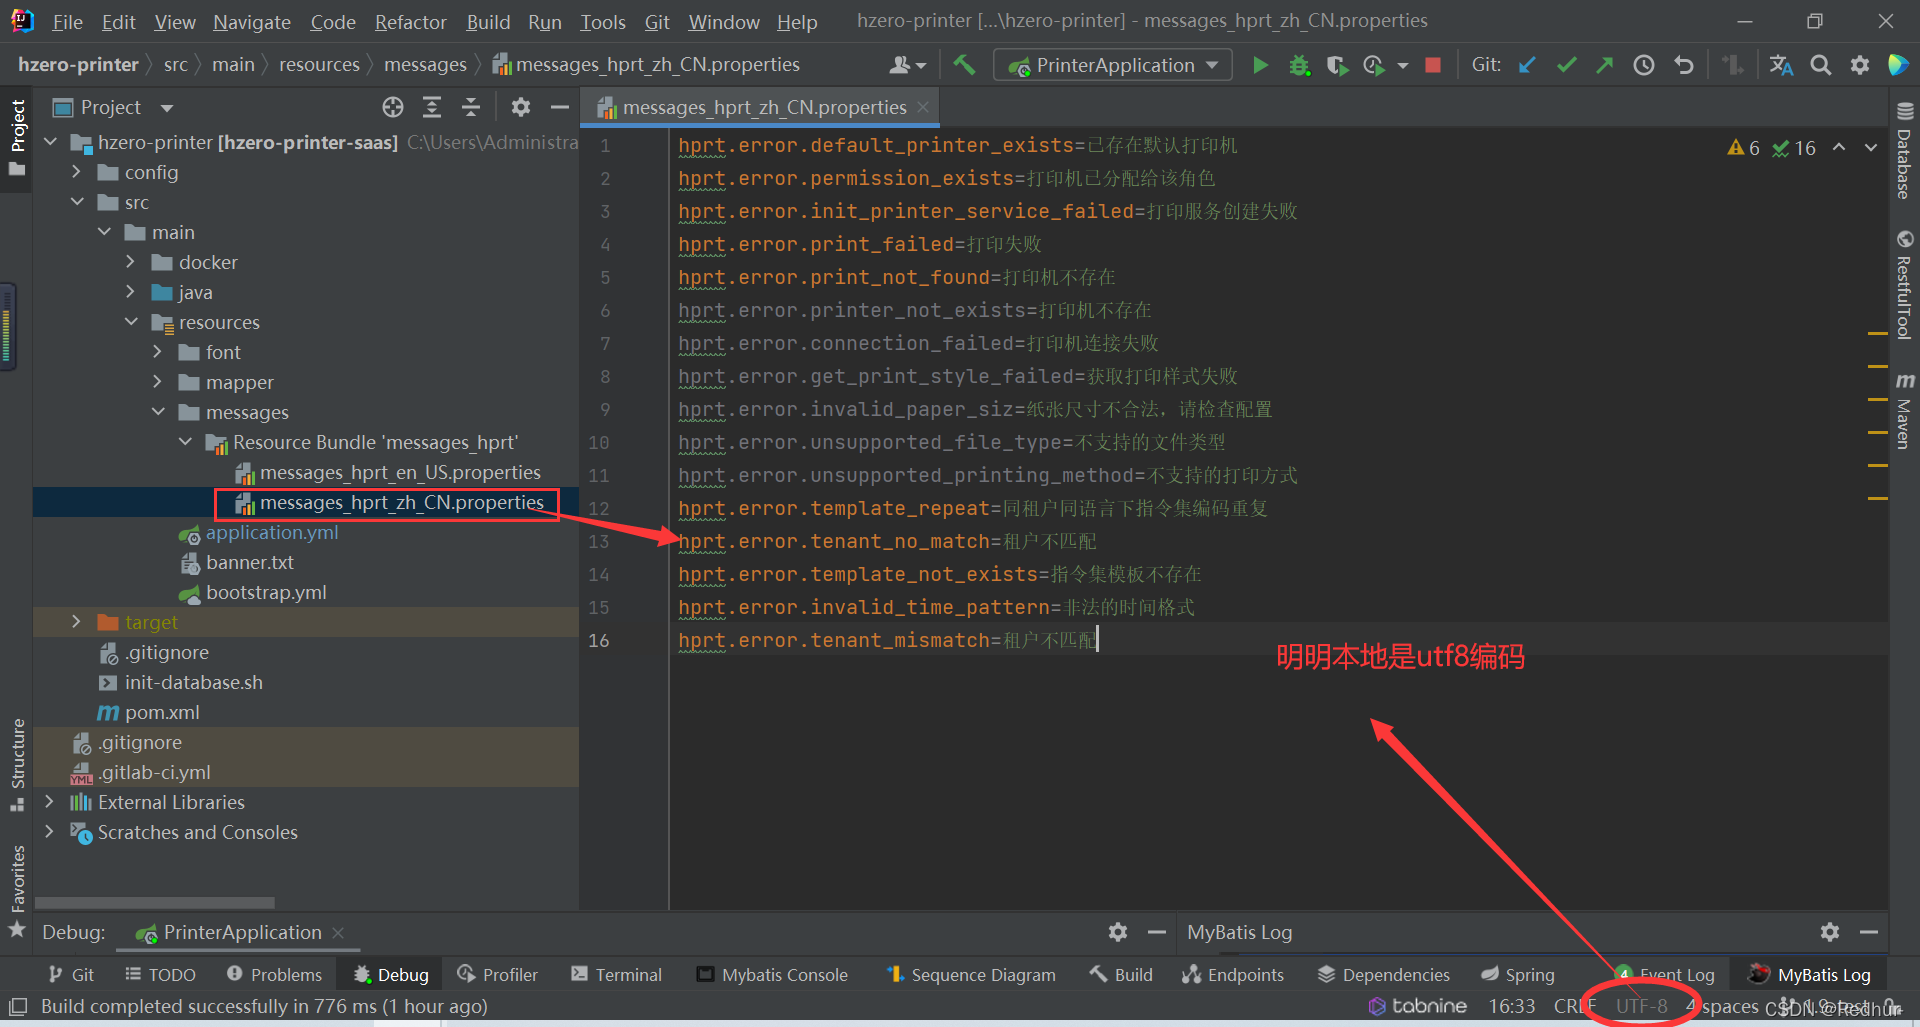Open IDE settings gear in main toolbar
The image size is (1920, 1027).
(1859, 65)
